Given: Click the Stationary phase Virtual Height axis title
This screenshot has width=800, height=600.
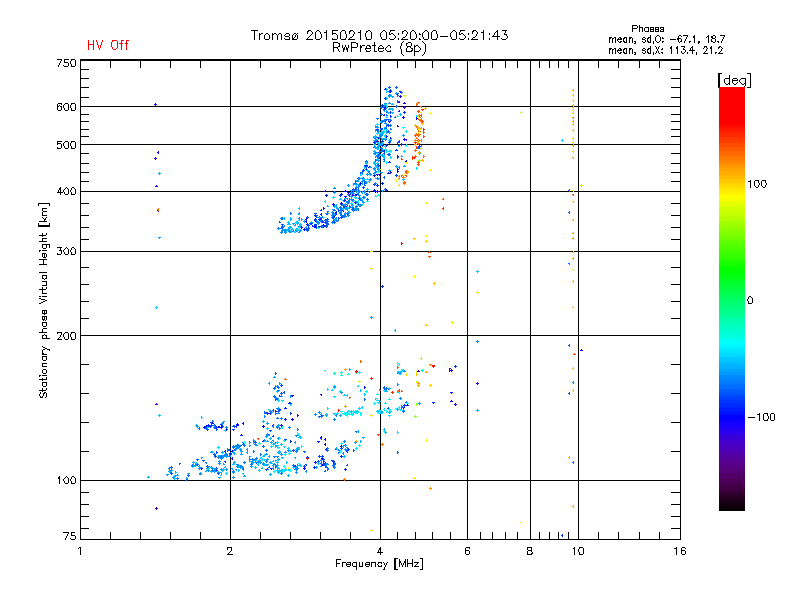Looking at the screenshot, I should point(43,300).
